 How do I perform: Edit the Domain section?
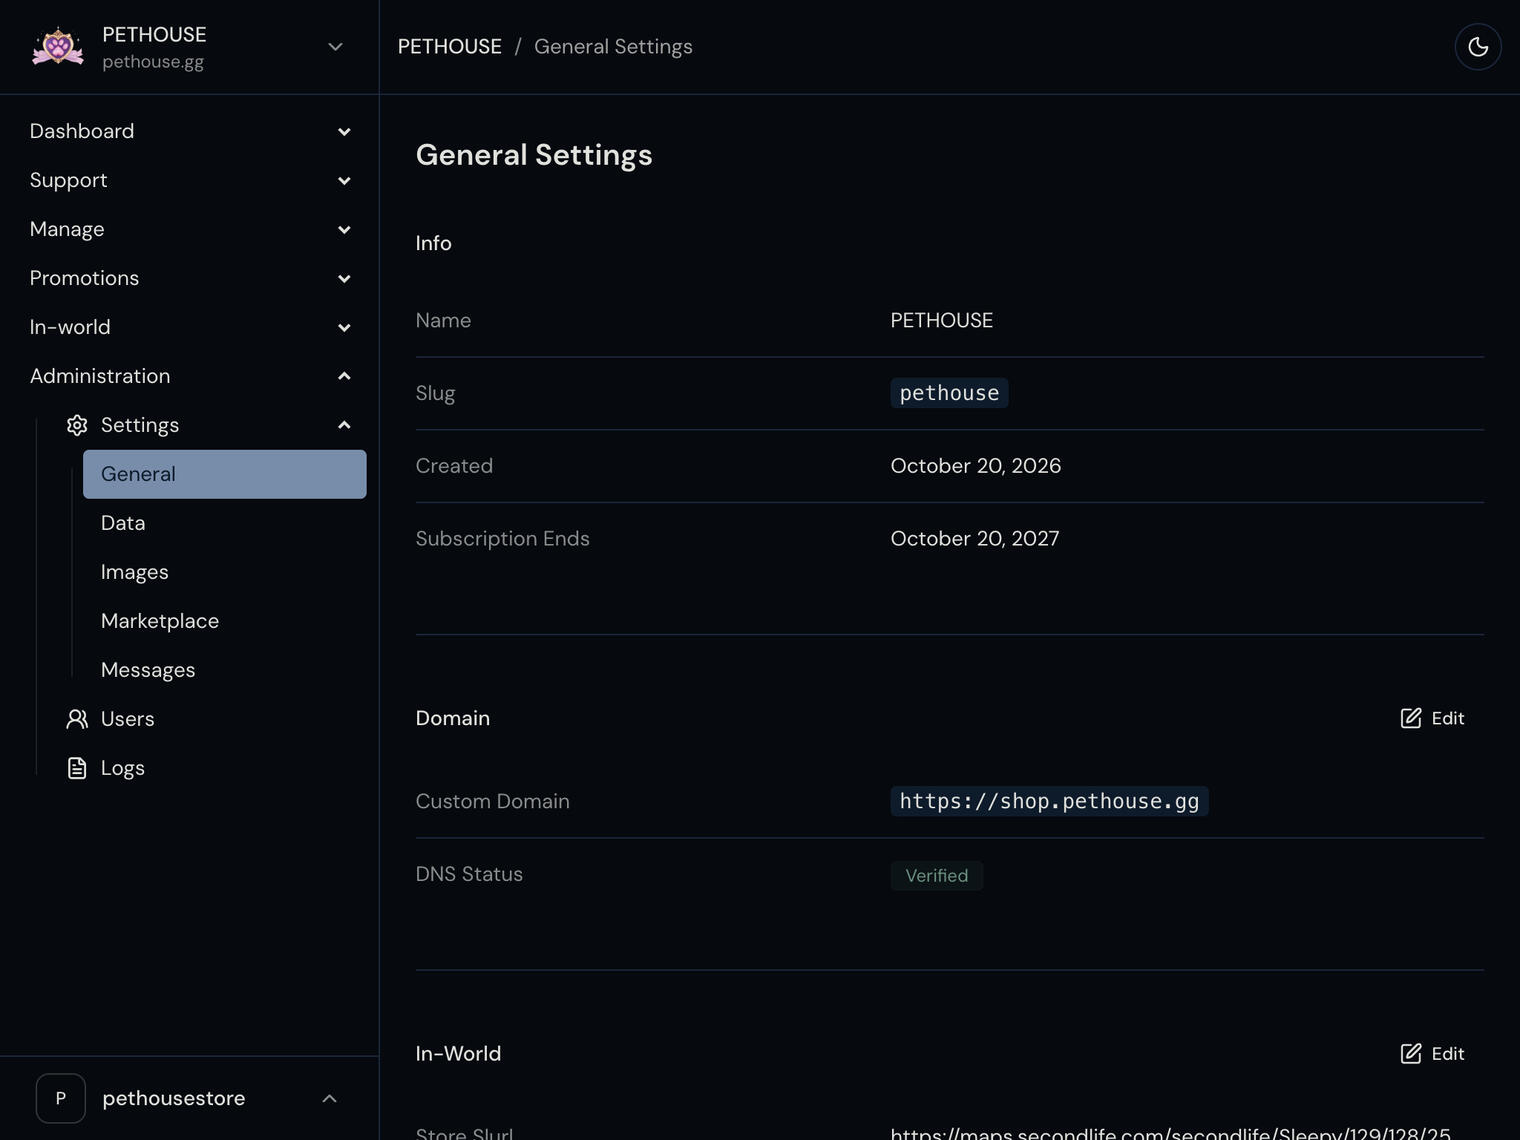1433,718
